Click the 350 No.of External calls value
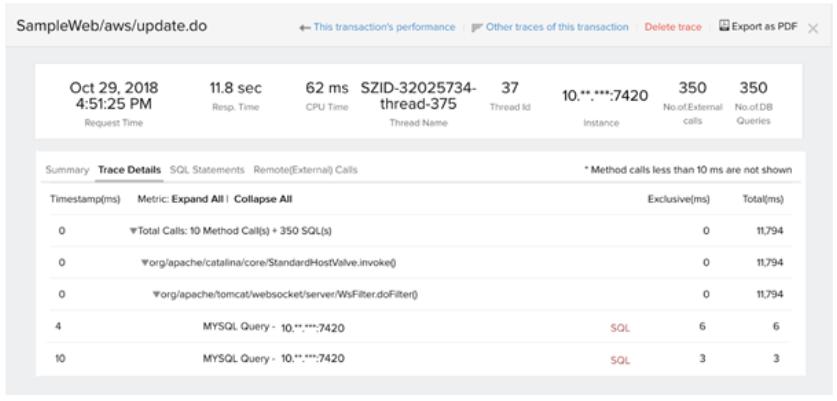 click(x=692, y=88)
